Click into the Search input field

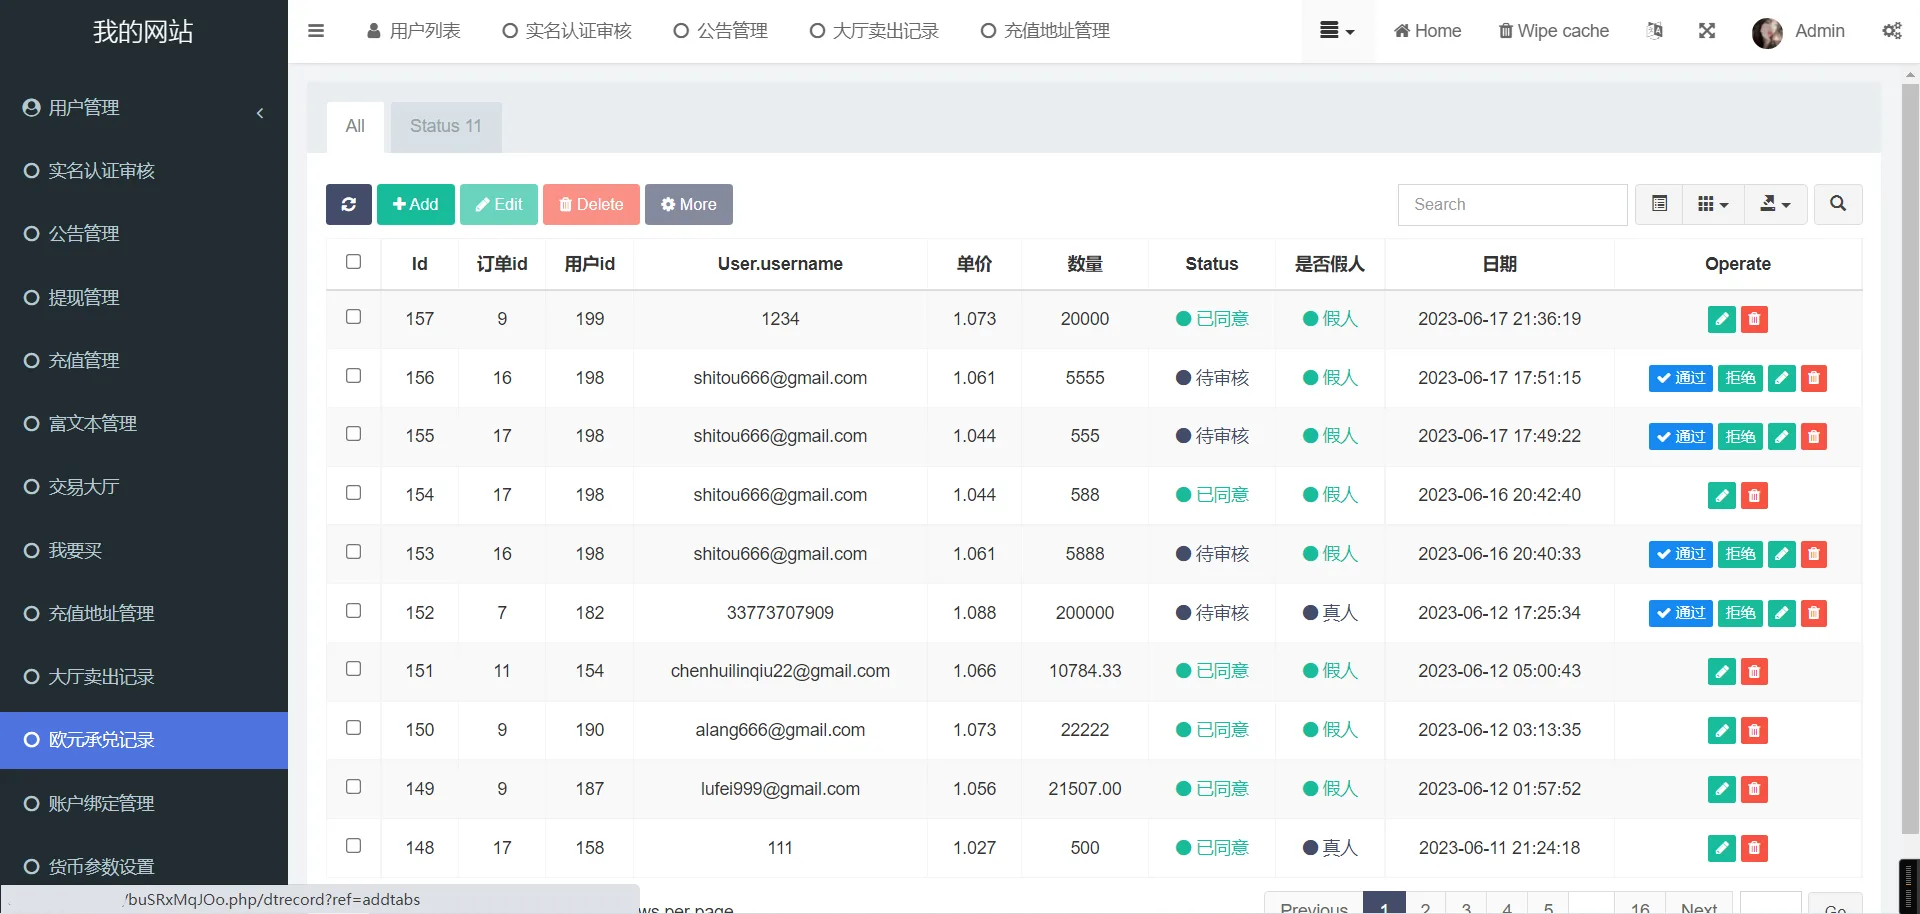(x=1512, y=204)
